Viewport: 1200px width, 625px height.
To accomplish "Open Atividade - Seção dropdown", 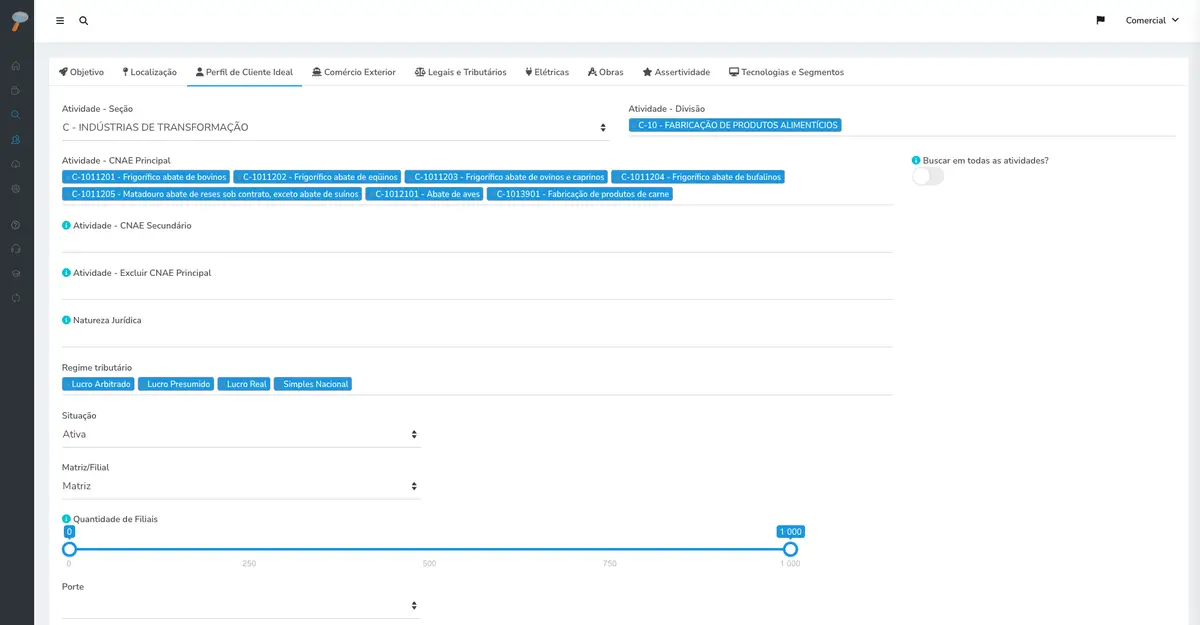I will coord(336,127).
